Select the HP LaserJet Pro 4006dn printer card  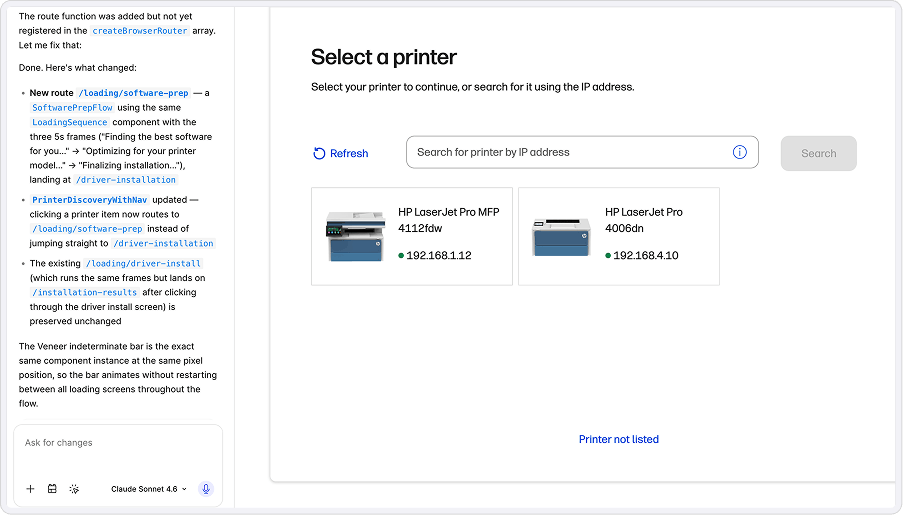[x=619, y=236]
